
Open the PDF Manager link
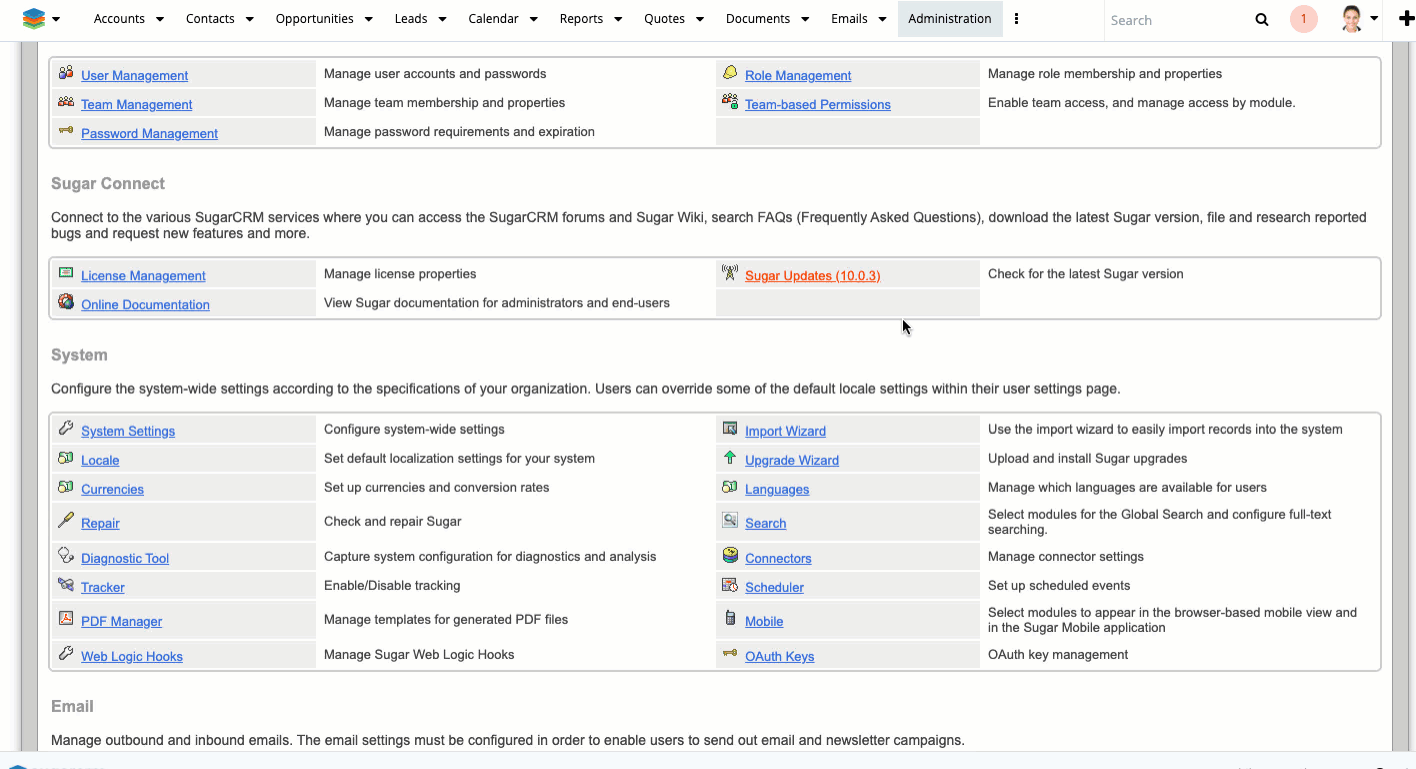[x=121, y=621]
